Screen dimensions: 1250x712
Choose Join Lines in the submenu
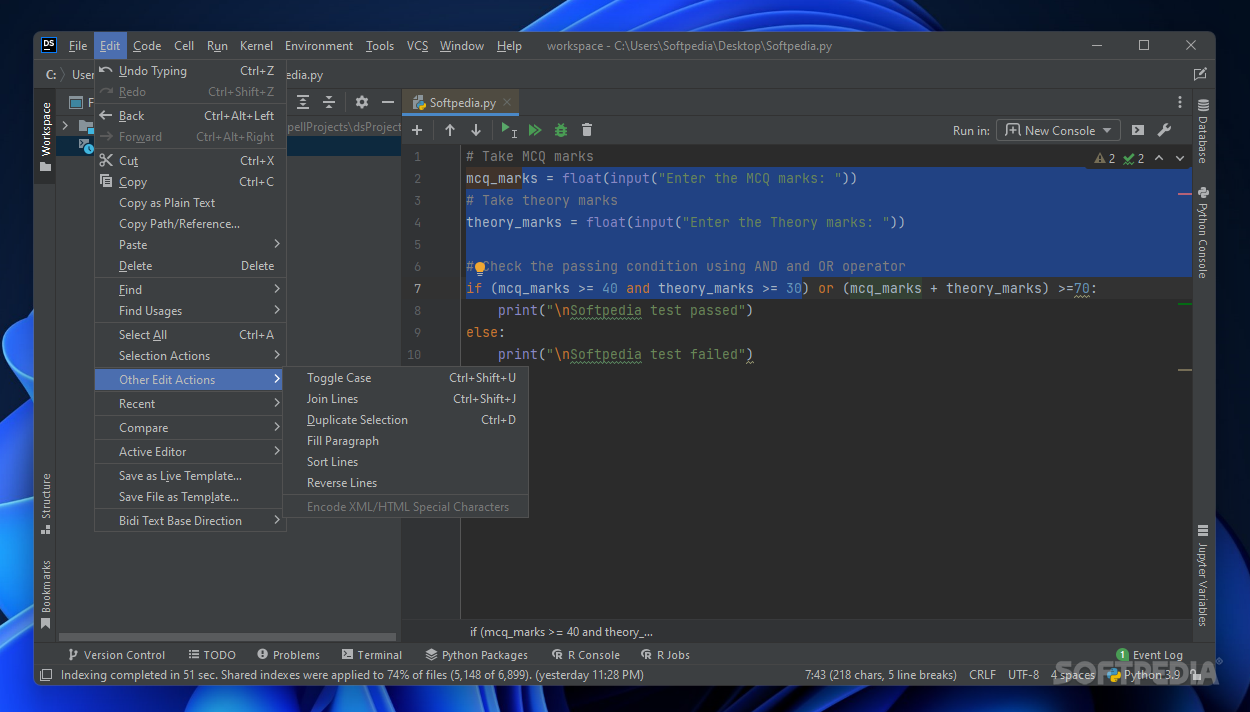pyautogui.click(x=405, y=399)
